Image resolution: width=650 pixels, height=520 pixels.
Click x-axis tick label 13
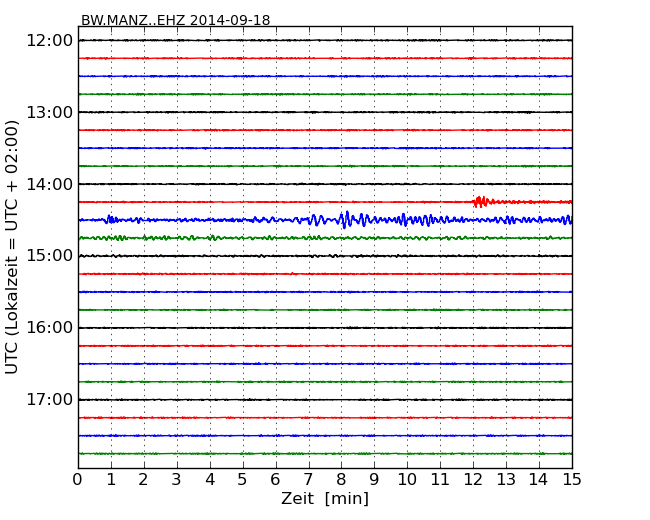click(x=506, y=480)
